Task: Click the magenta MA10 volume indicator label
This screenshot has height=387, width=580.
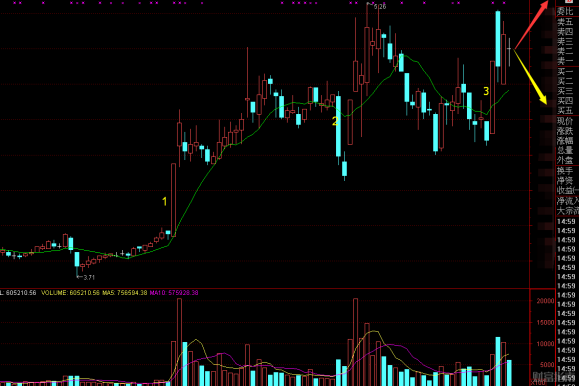Action: pyautogui.click(x=174, y=293)
